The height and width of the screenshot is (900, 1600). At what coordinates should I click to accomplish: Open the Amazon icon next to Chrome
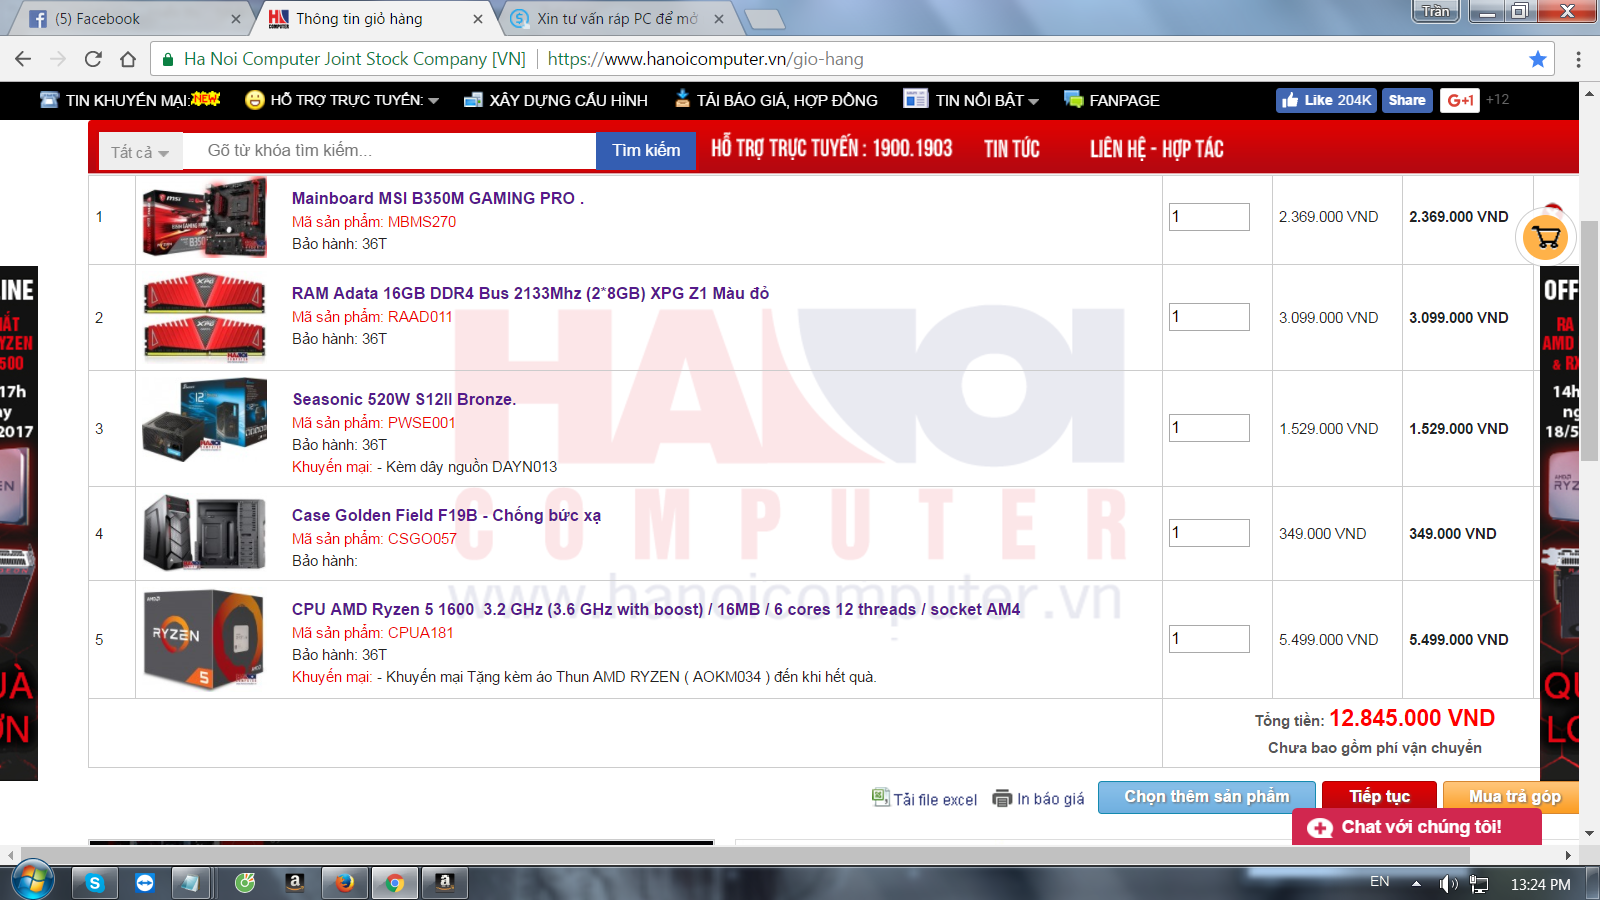[x=445, y=883]
